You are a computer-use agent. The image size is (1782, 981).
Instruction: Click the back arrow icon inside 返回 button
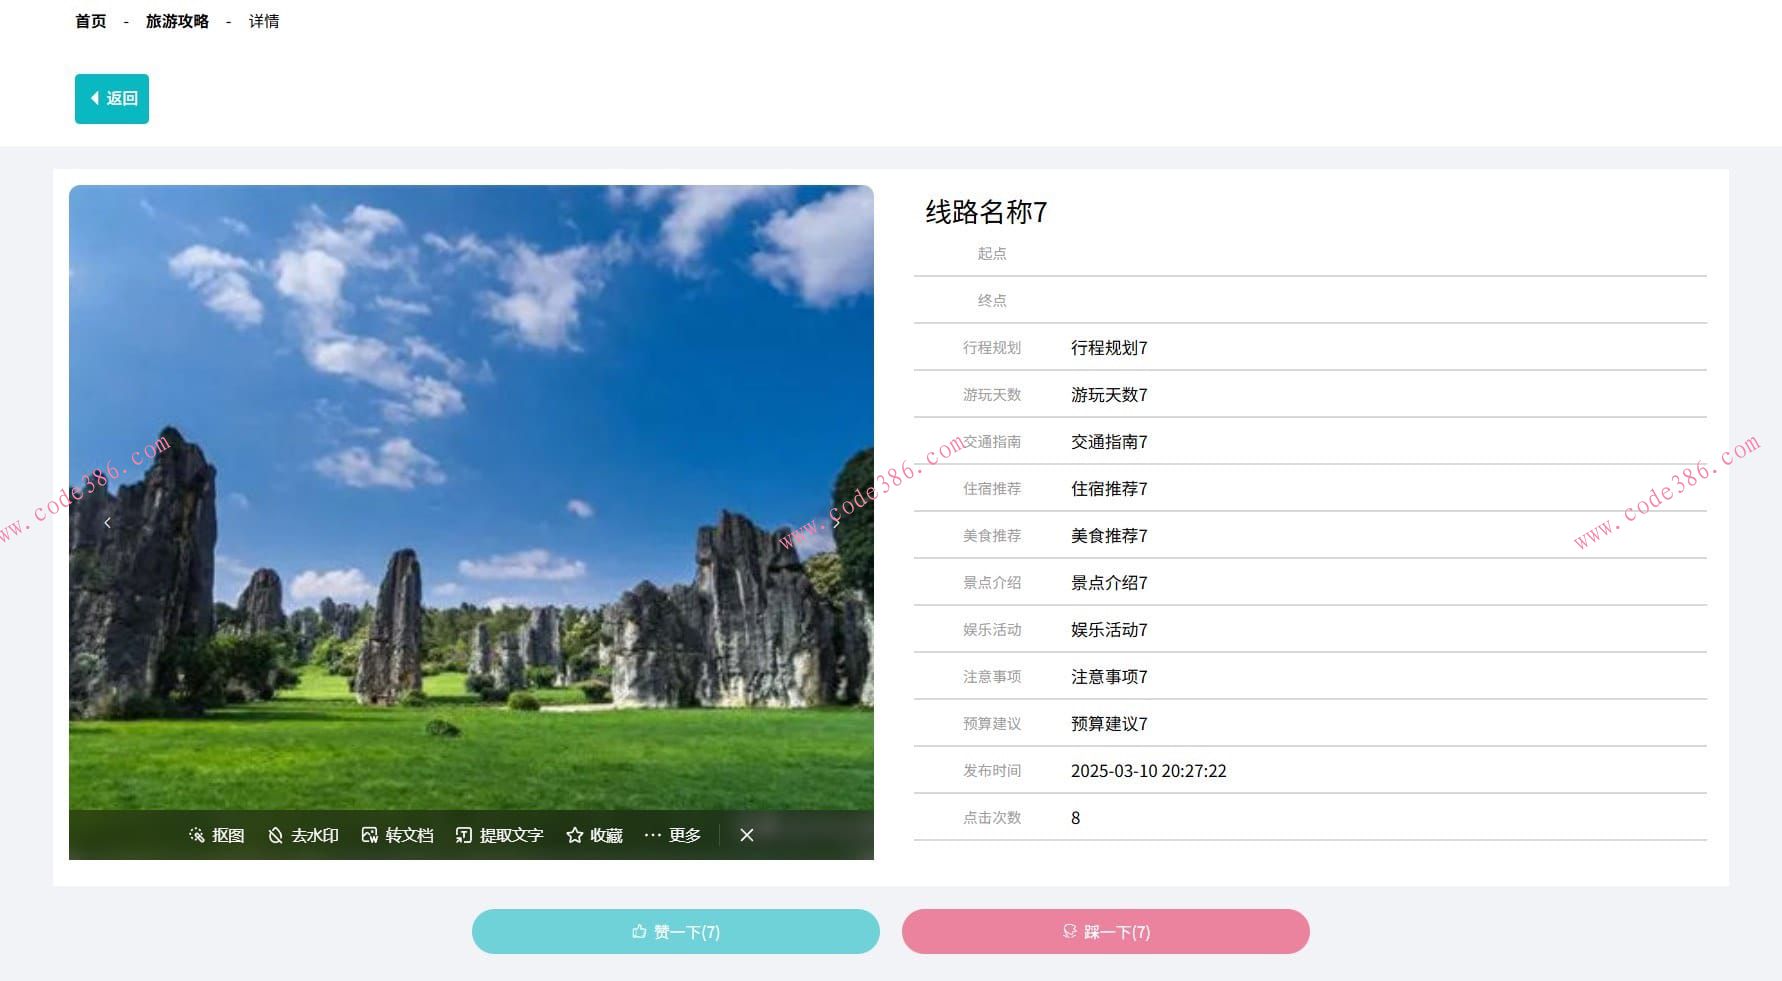point(94,99)
